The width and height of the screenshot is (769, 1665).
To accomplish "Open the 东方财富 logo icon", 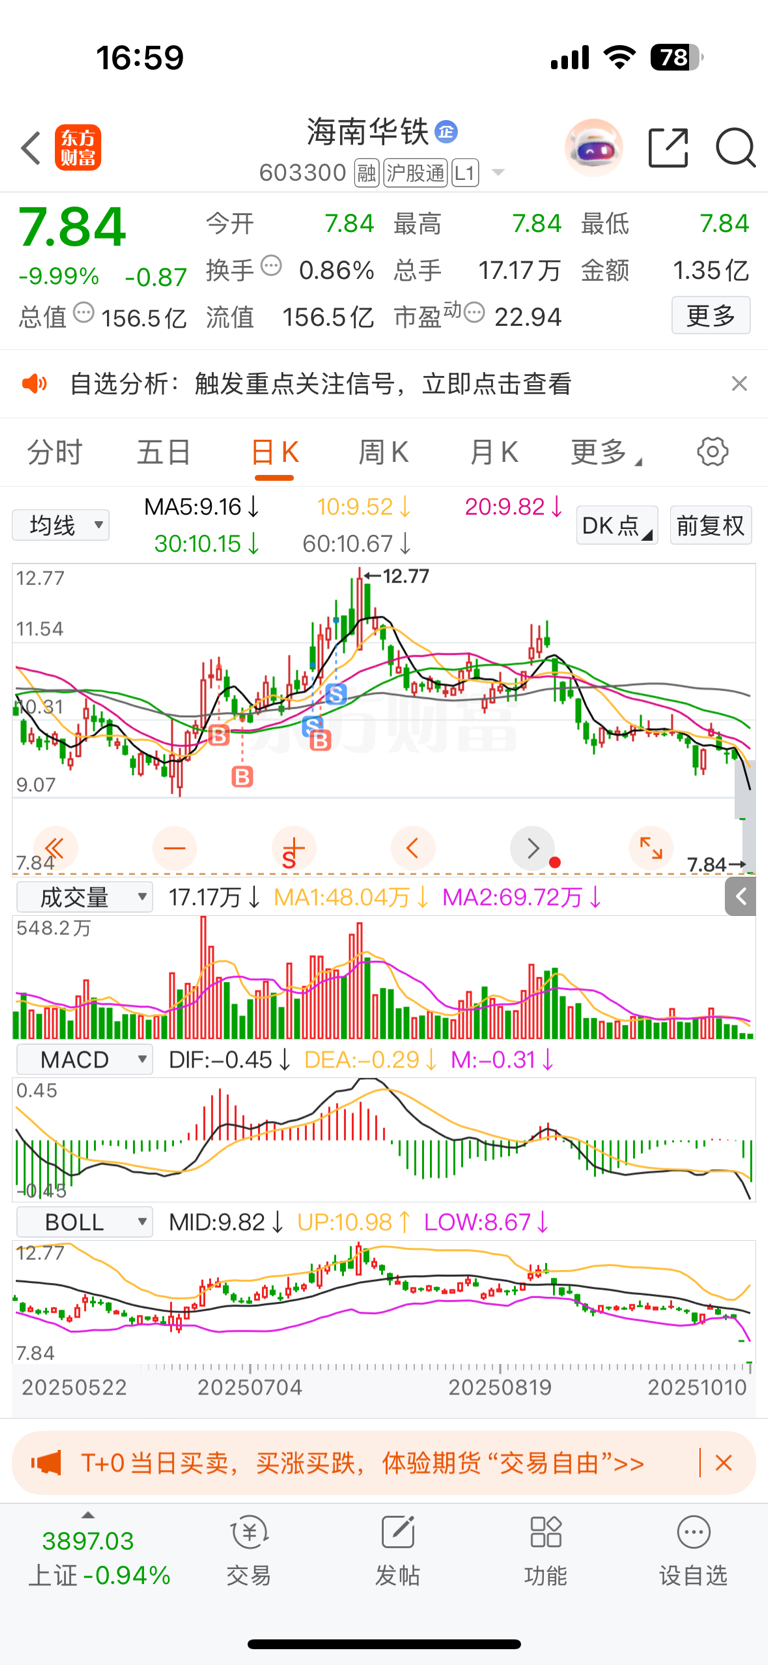I will click(78, 148).
